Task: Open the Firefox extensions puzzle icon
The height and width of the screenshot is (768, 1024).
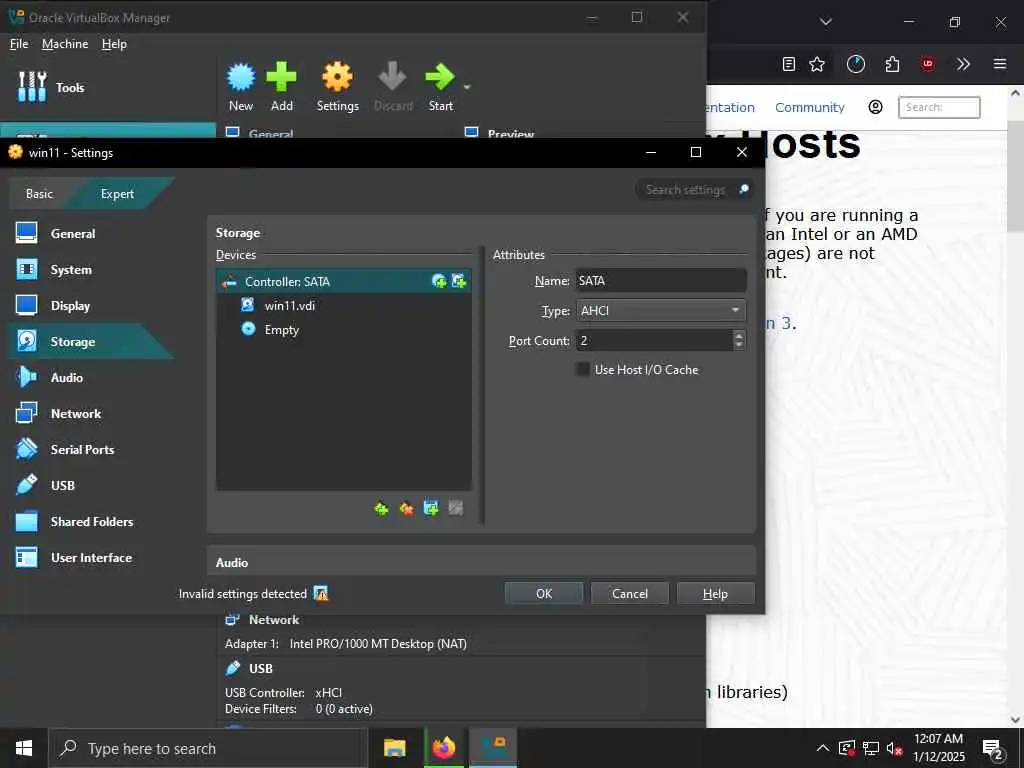Action: pyautogui.click(x=892, y=64)
